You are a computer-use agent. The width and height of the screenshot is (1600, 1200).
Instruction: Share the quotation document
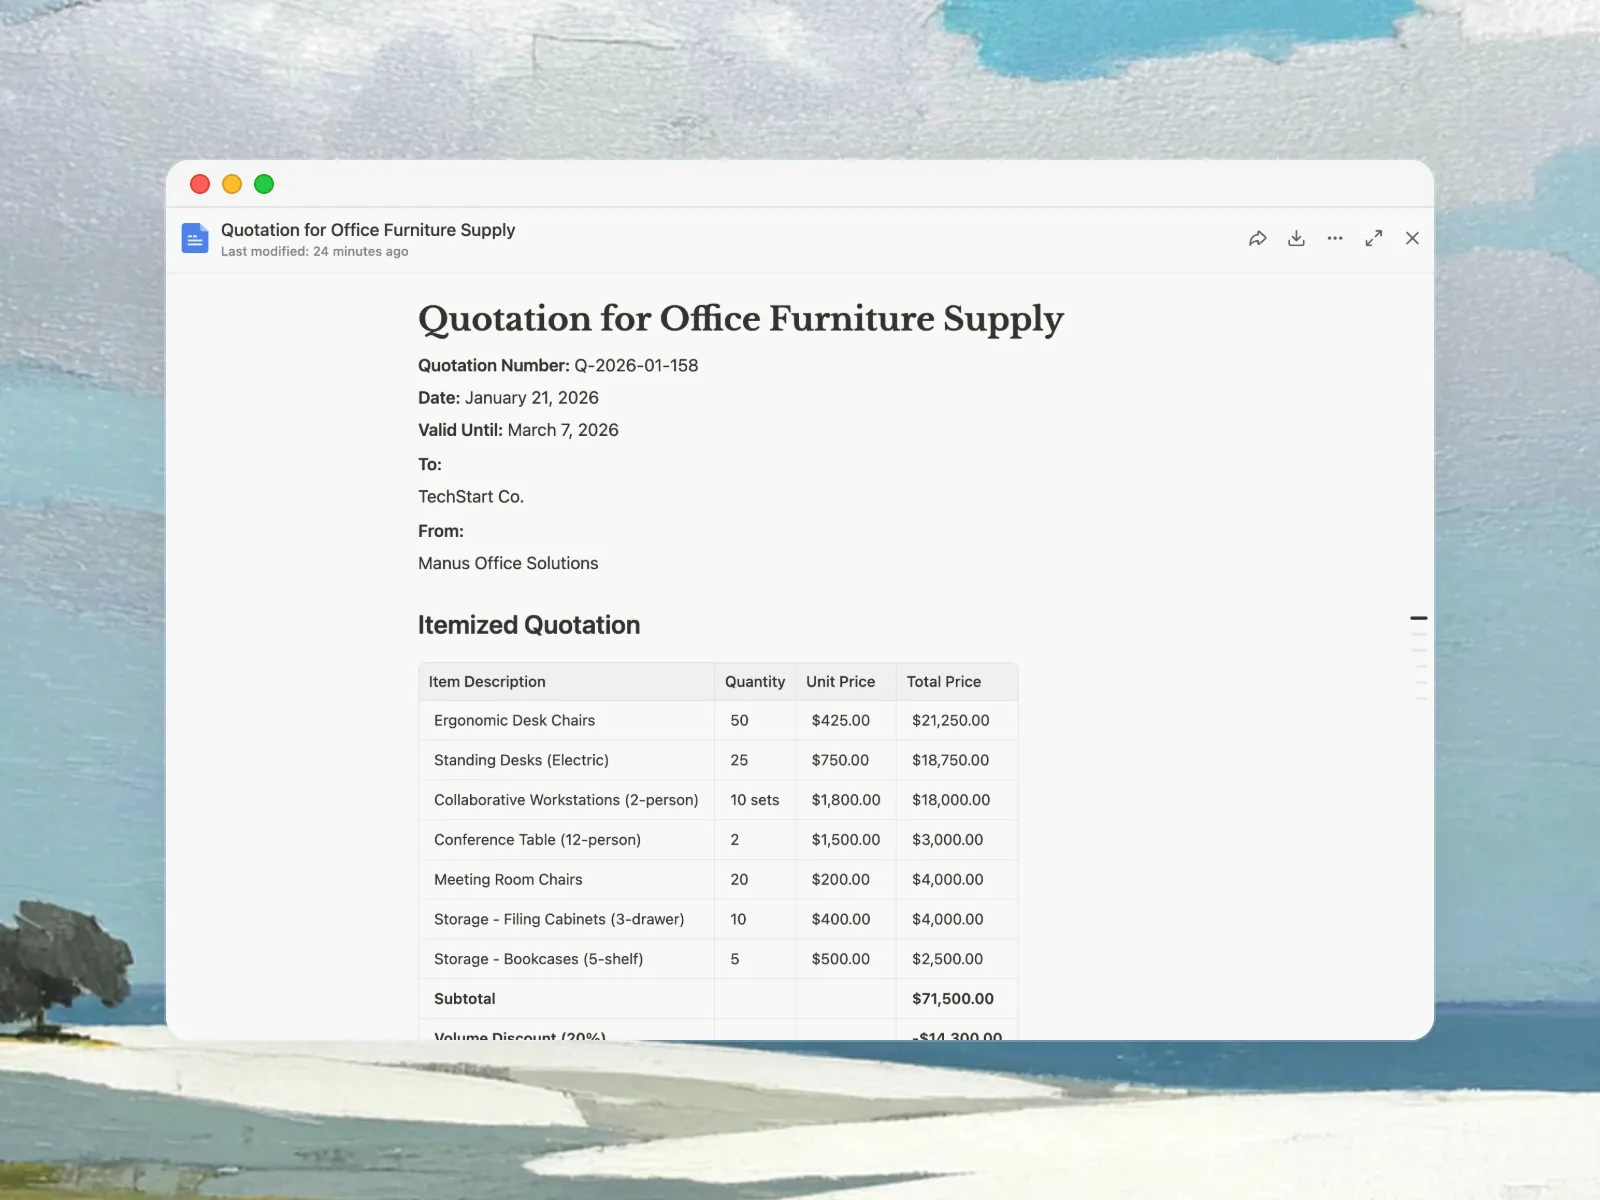[x=1258, y=238]
